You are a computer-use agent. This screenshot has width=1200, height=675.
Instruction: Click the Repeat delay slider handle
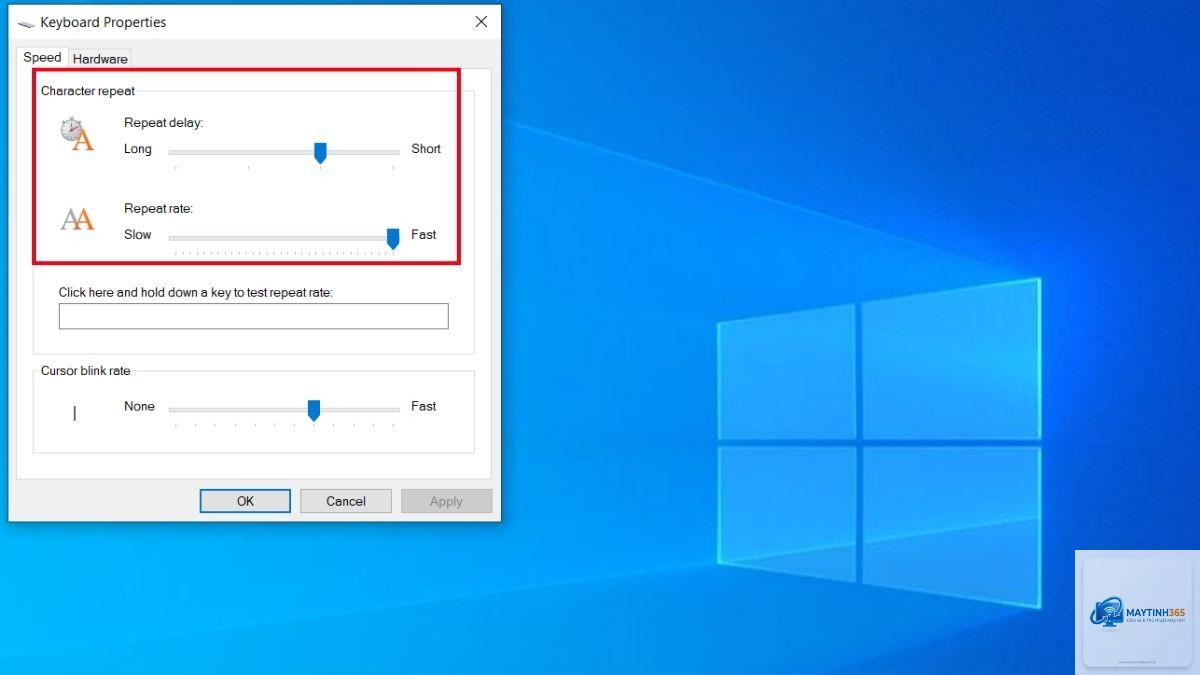tap(320, 152)
